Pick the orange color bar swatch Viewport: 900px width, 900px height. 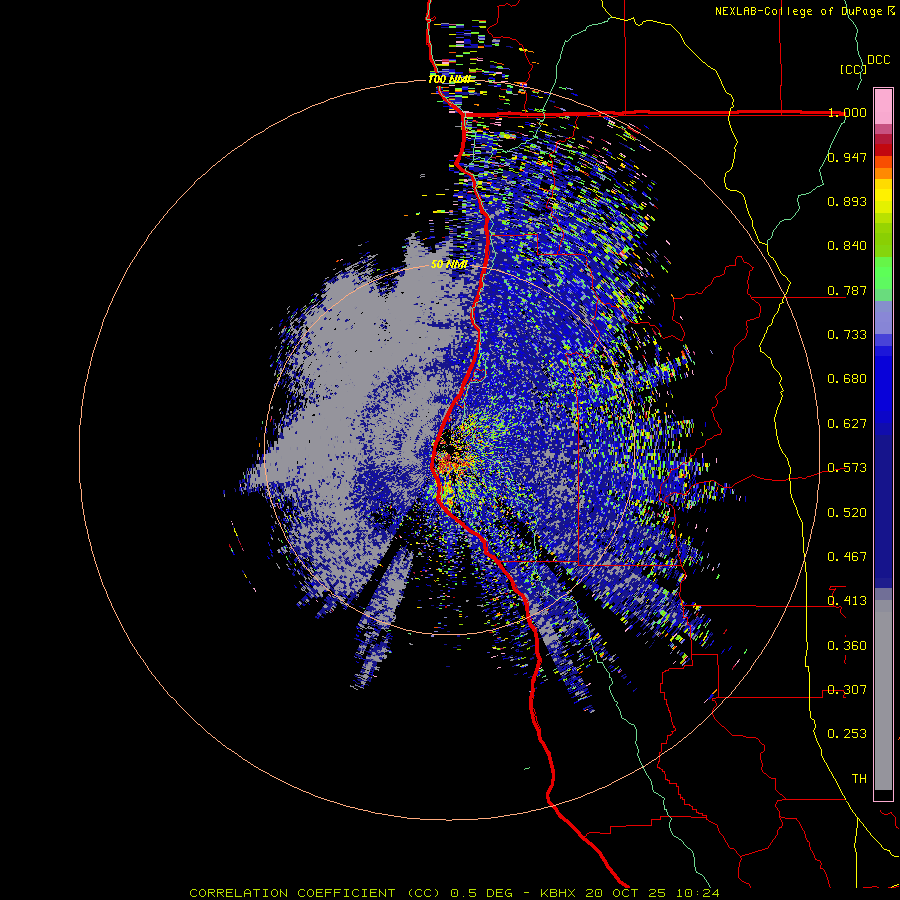pyautogui.click(x=883, y=173)
